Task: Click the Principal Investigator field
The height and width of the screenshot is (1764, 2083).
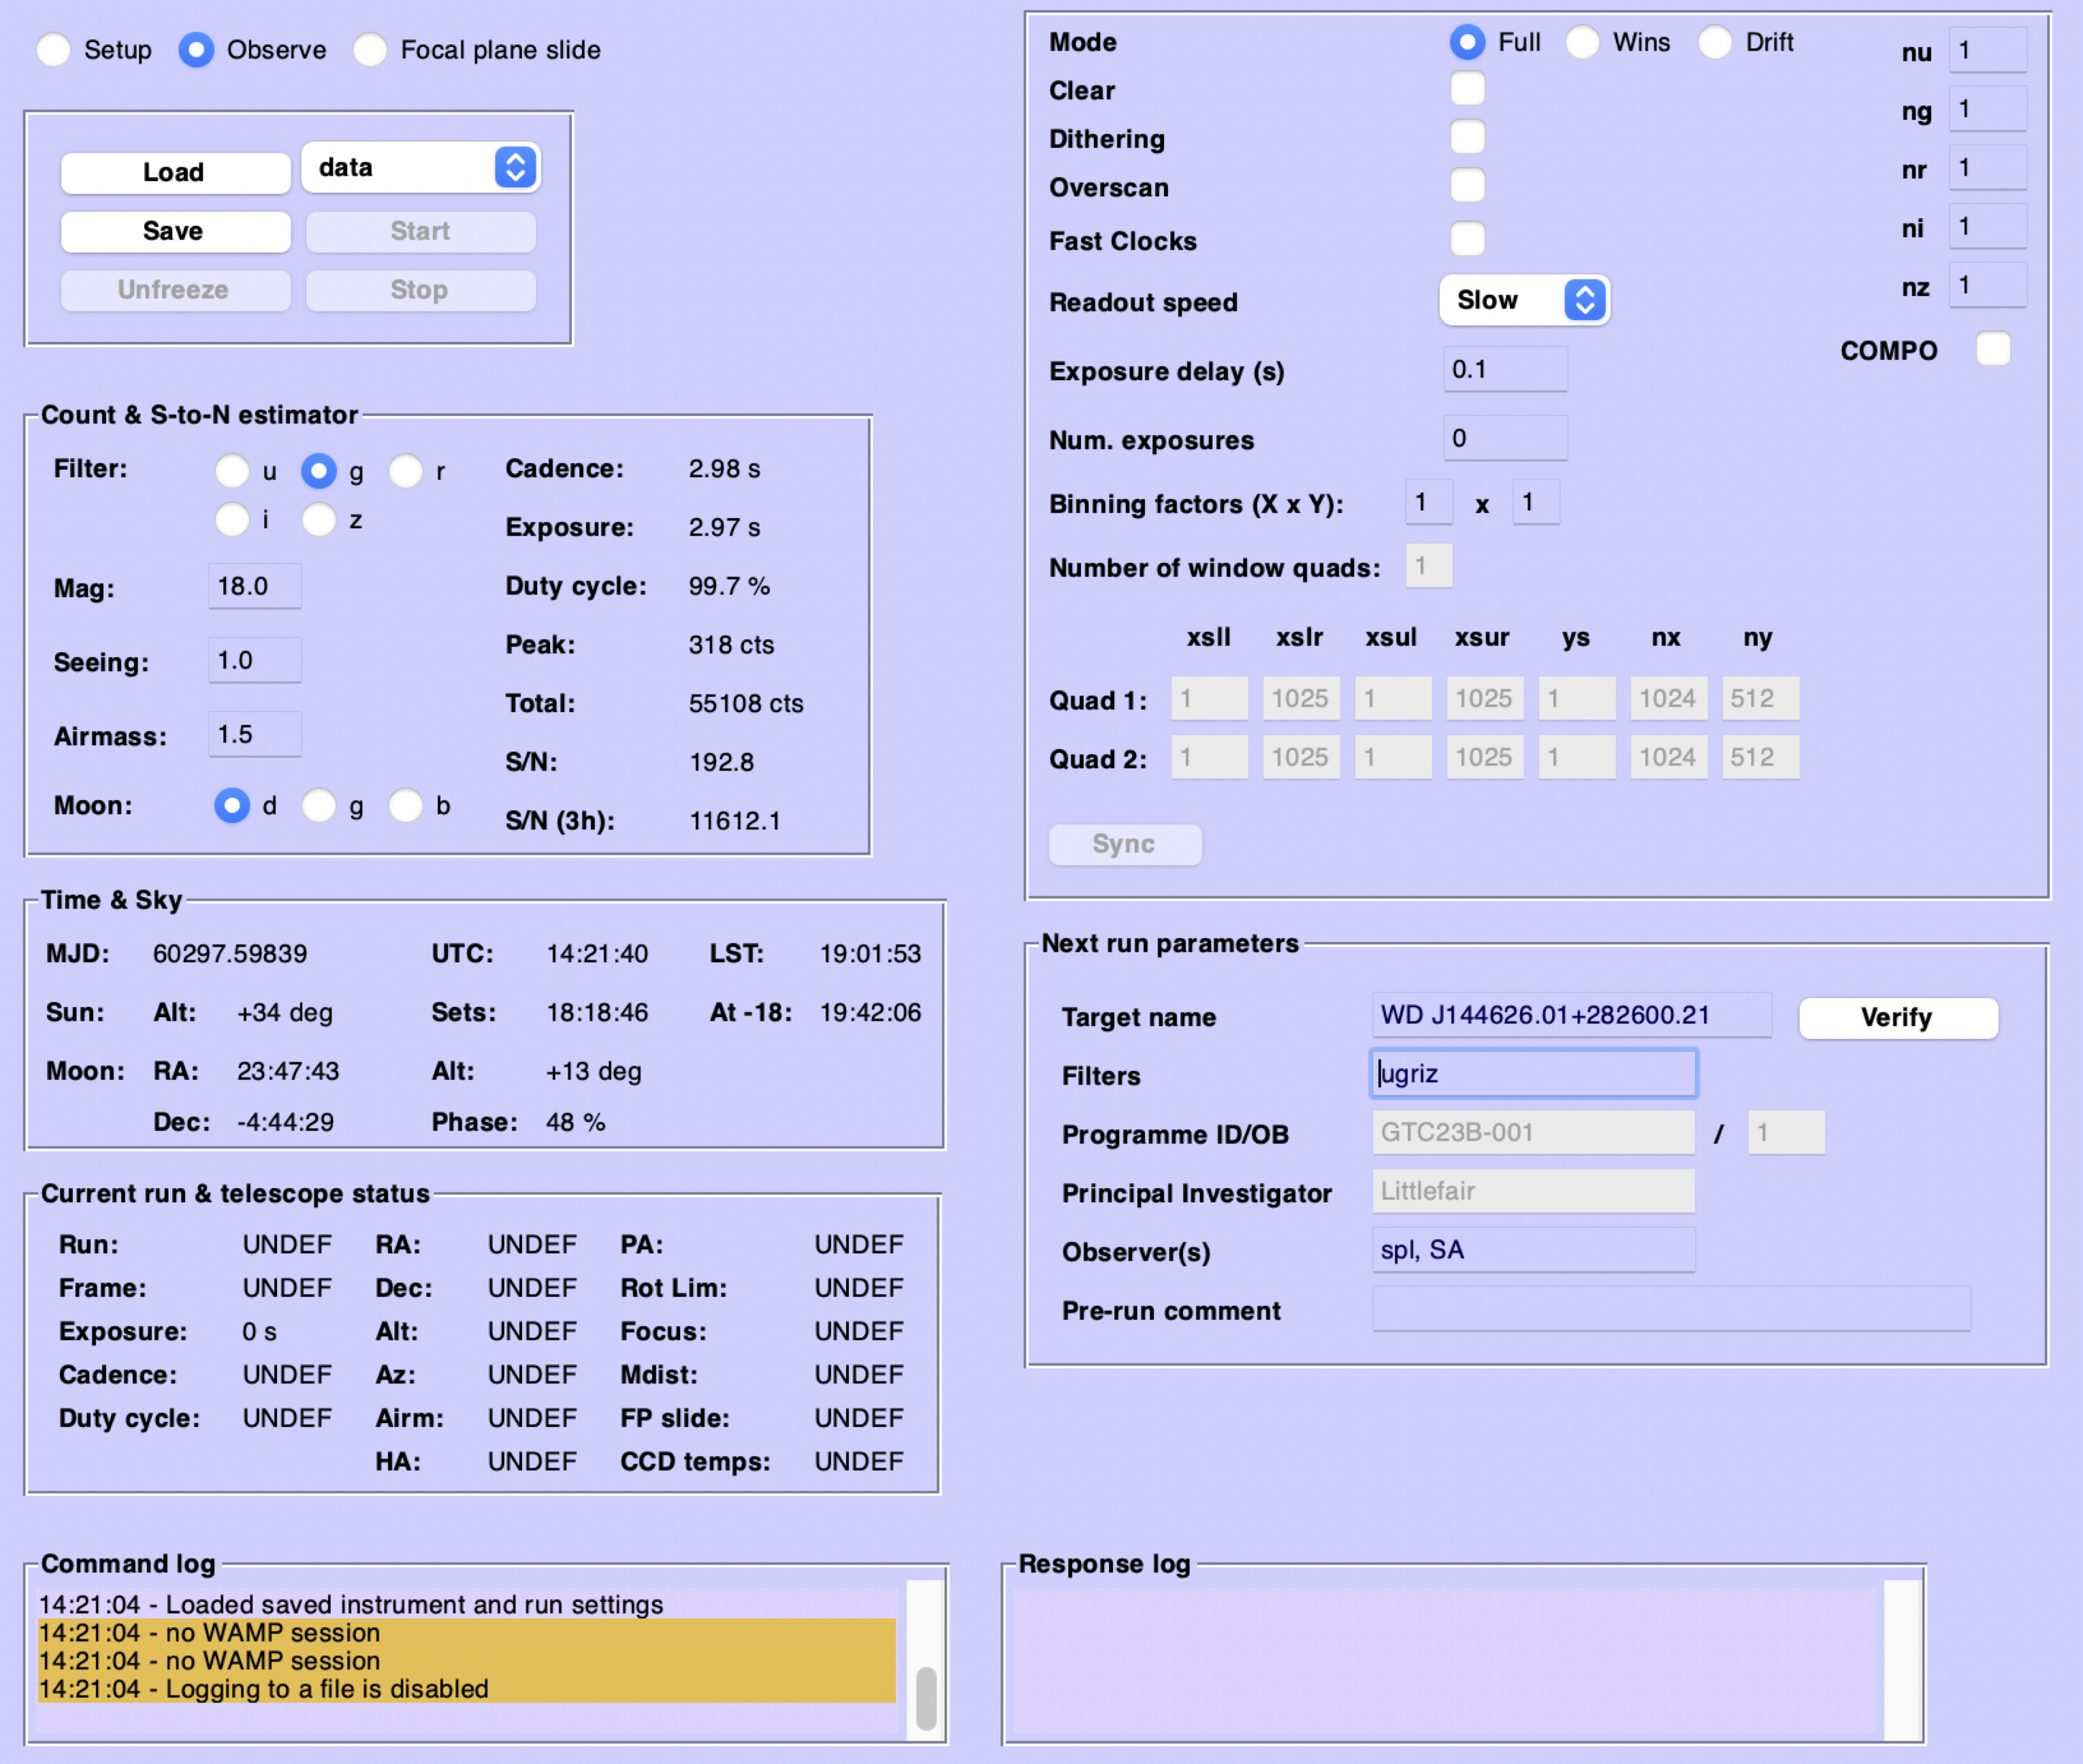Action: point(1533,1191)
